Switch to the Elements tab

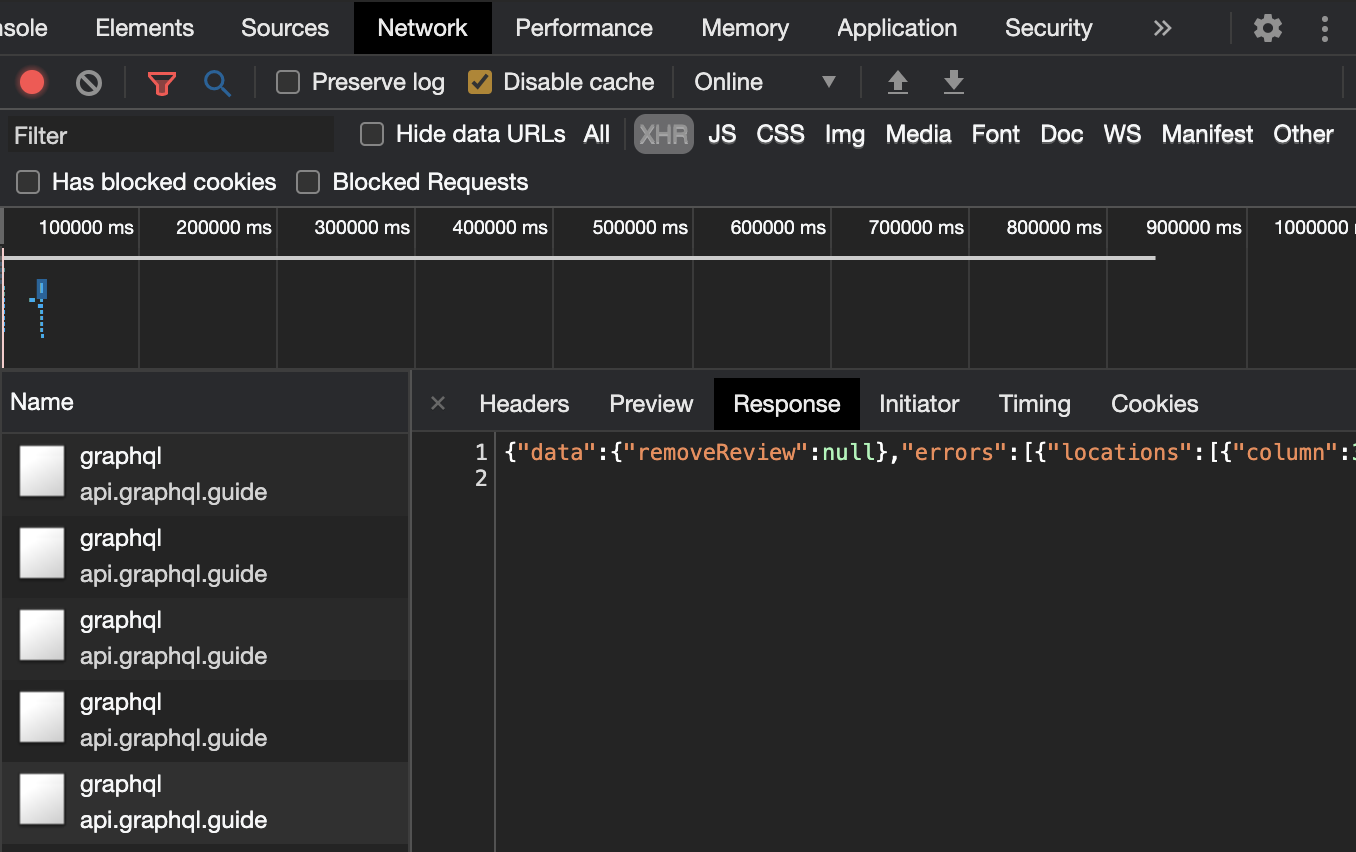(145, 28)
